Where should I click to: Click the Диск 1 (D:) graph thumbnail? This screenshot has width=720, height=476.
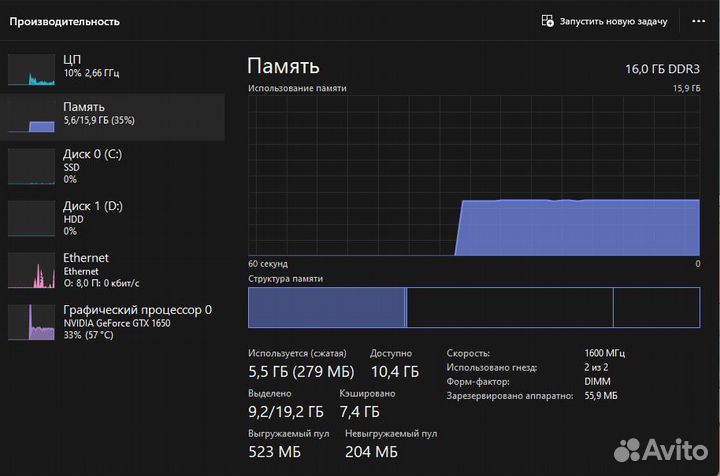click(32, 217)
